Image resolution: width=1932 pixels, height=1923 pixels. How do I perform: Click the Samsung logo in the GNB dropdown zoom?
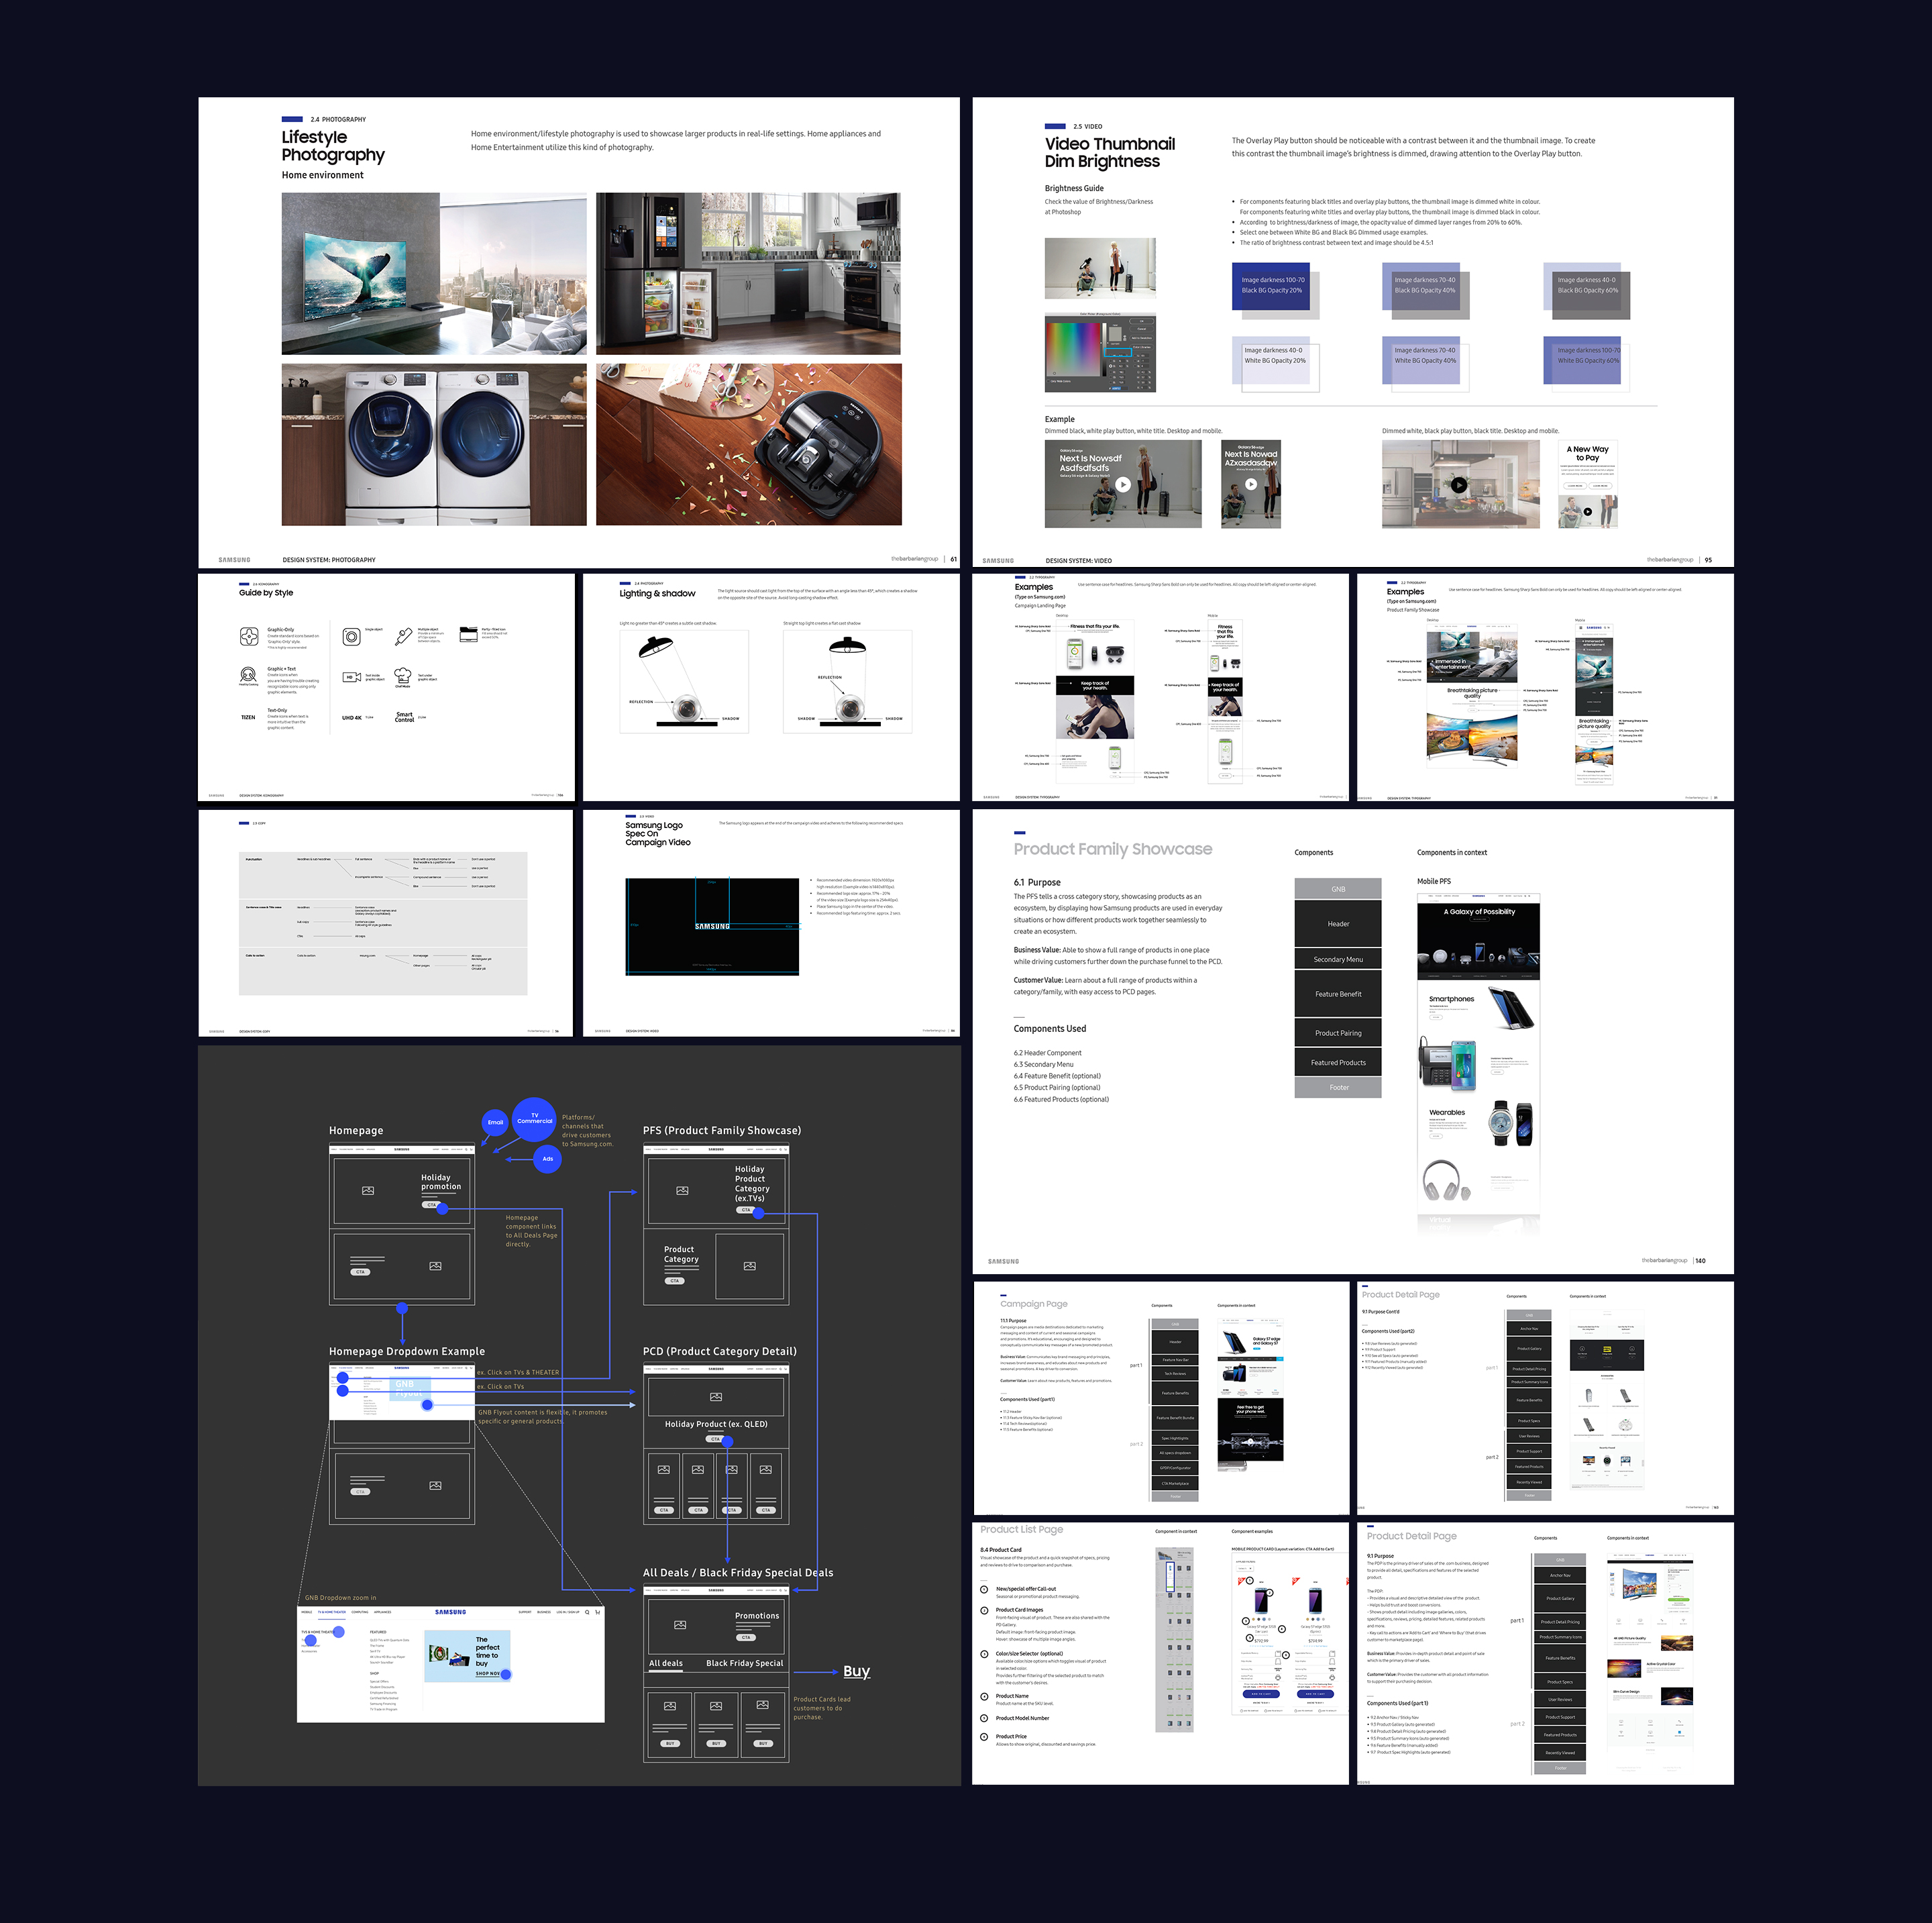(x=450, y=1612)
